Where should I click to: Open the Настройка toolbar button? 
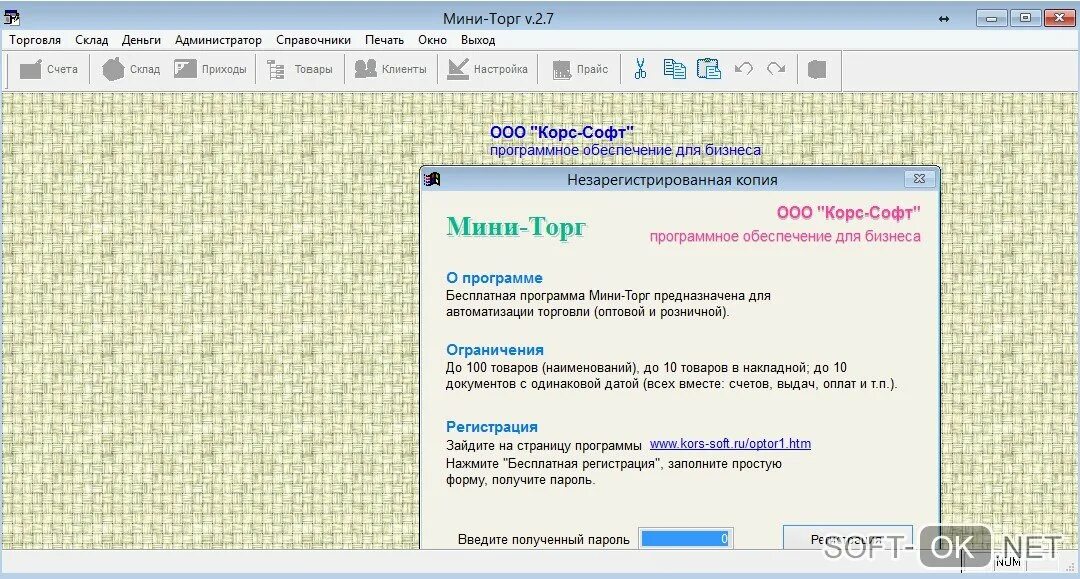pyautogui.click(x=487, y=70)
